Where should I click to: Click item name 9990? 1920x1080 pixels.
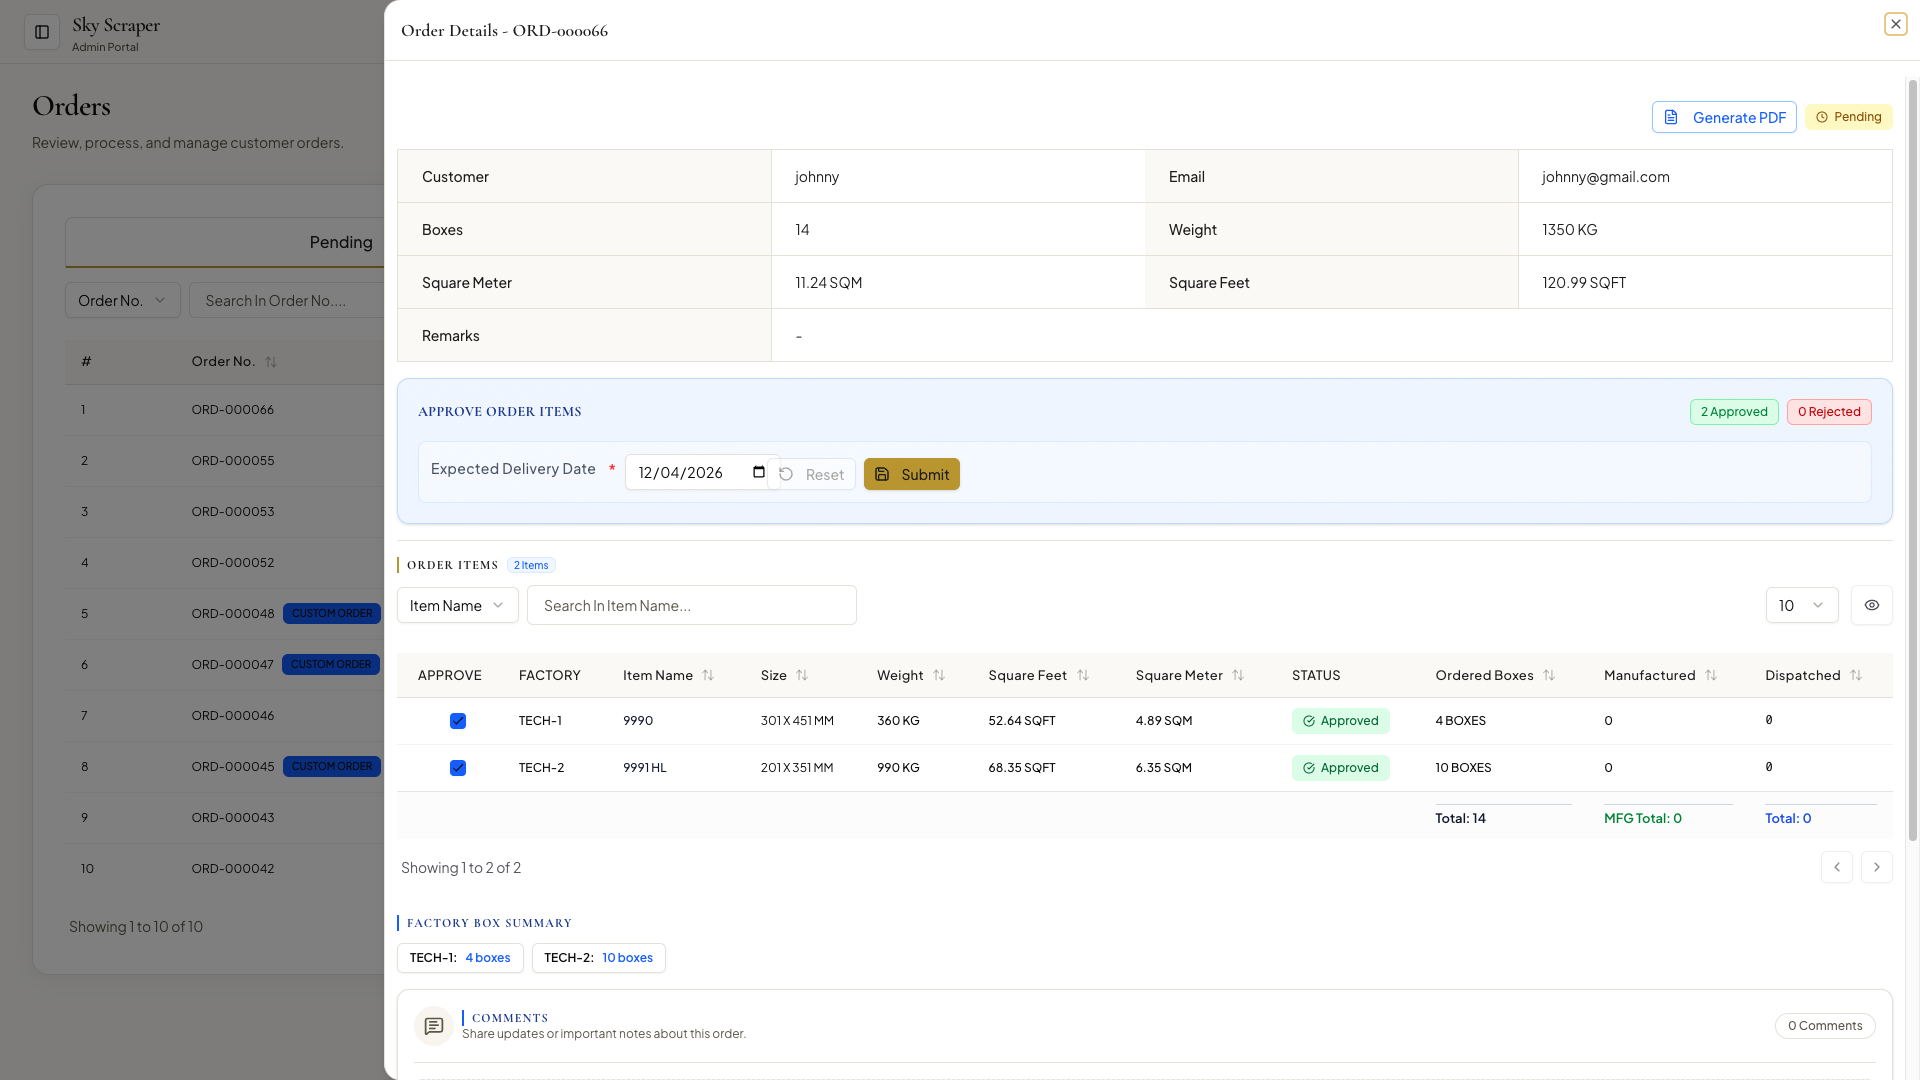tap(638, 721)
